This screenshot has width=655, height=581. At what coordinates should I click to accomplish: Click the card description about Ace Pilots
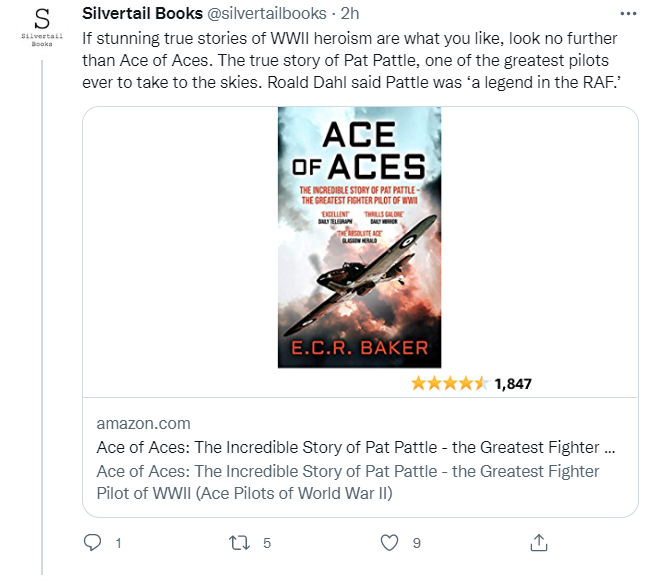348,482
